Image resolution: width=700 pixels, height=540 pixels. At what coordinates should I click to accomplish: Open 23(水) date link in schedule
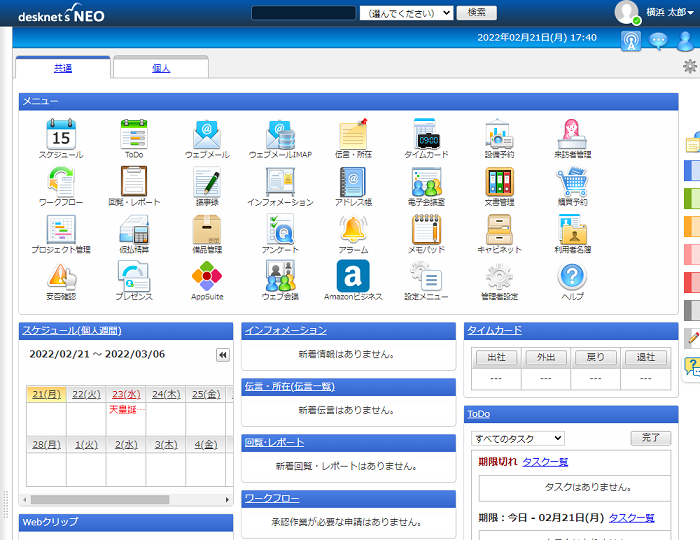click(x=126, y=394)
